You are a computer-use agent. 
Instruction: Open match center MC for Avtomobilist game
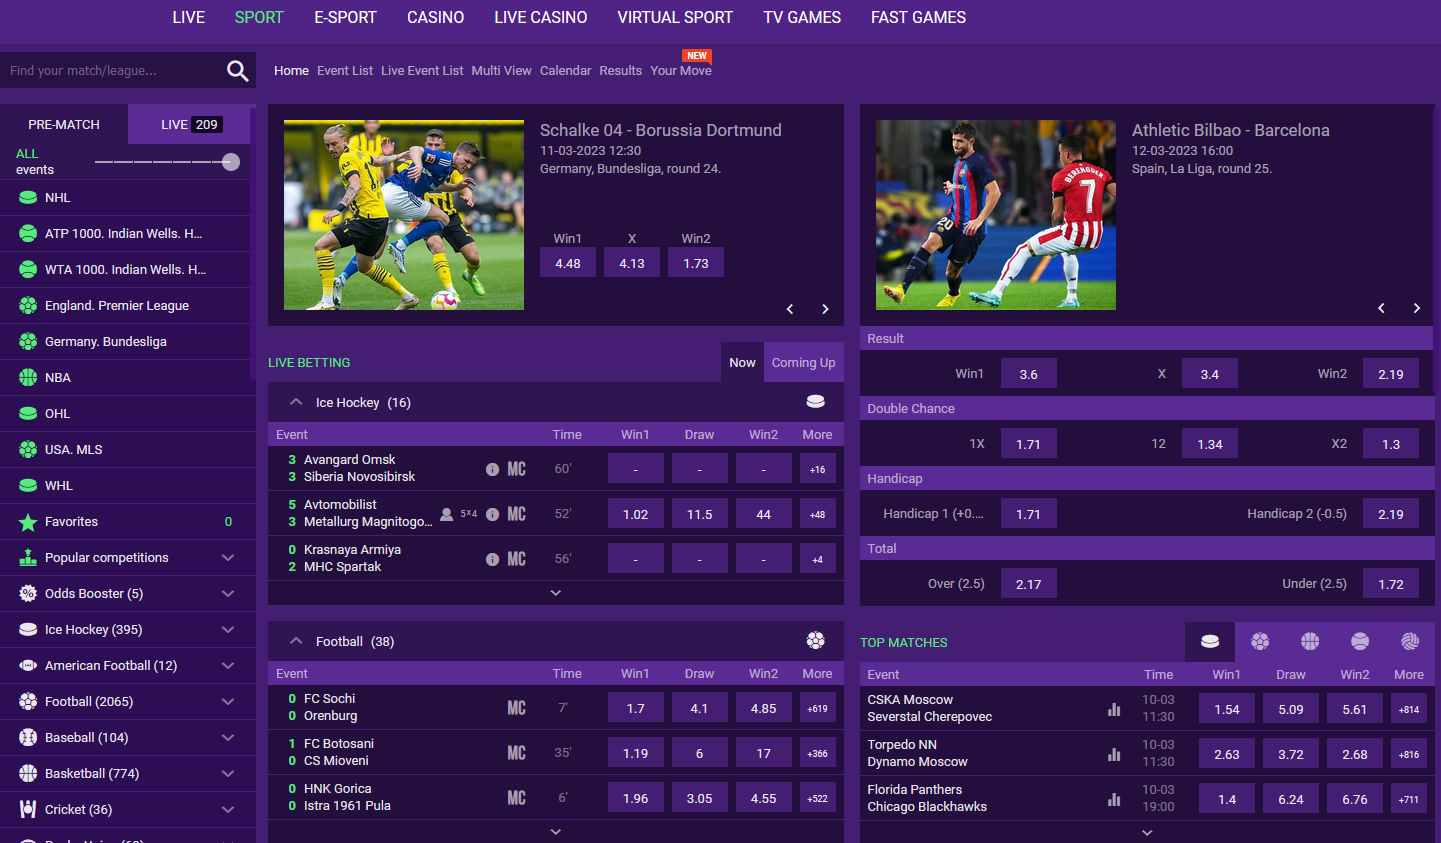click(516, 514)
